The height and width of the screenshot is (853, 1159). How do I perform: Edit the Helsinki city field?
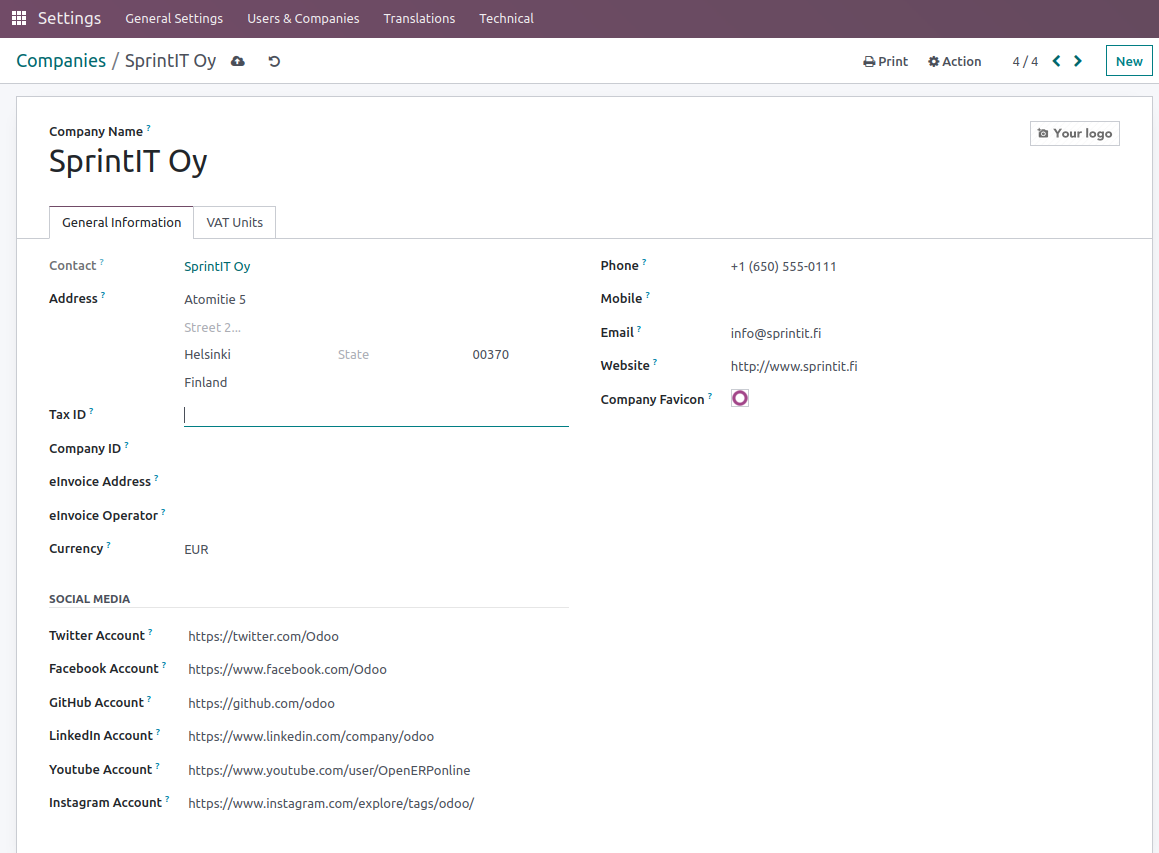[254, 355]
